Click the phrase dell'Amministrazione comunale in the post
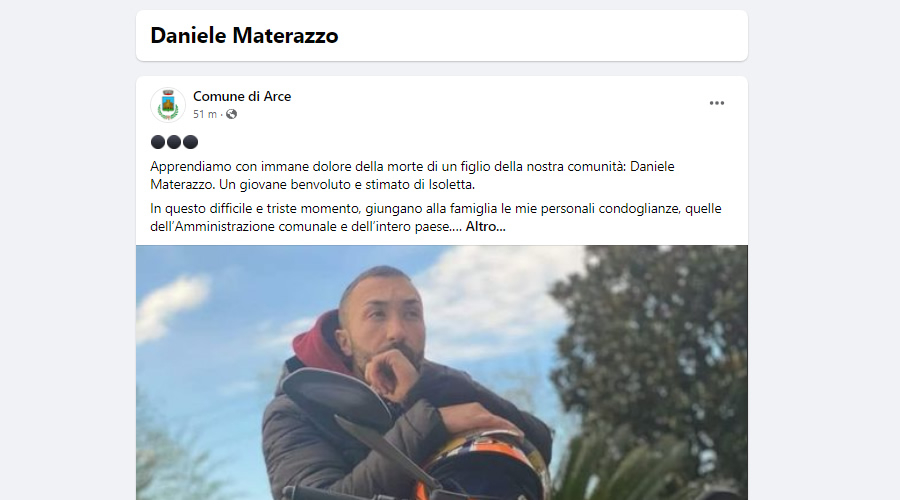Screen dimensions: 900x500 tap(243, 227)
